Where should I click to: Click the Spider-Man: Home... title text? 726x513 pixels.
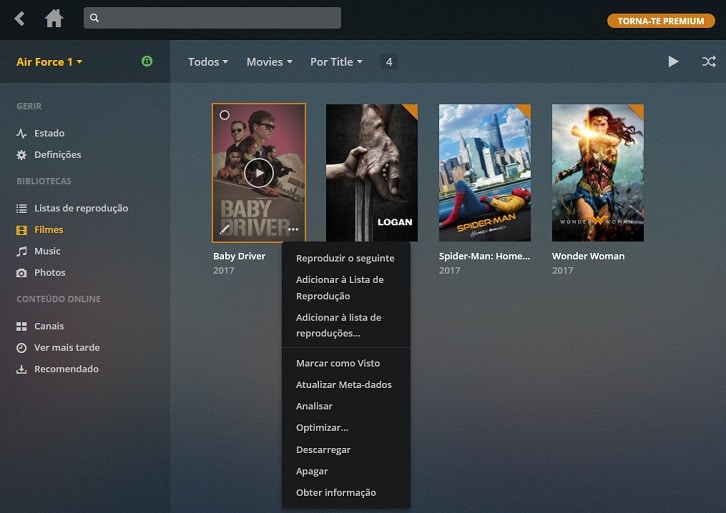[484, 256]
